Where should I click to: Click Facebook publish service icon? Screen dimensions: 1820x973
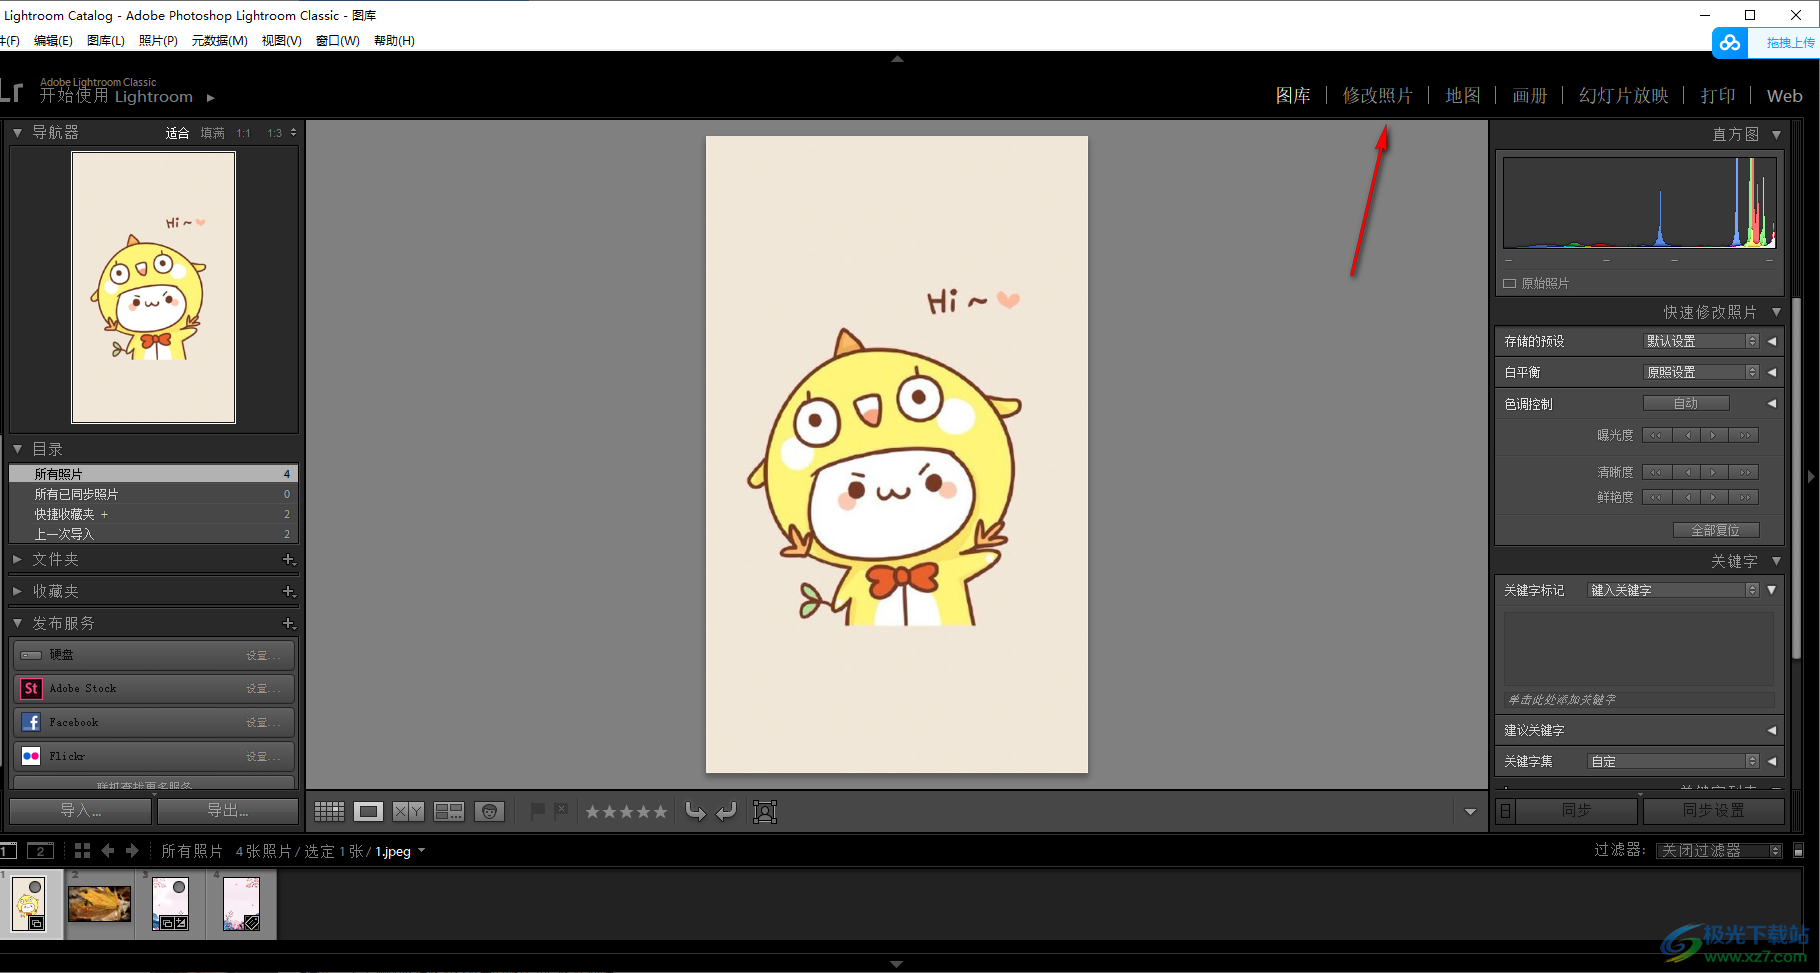[x=31, y=722]
